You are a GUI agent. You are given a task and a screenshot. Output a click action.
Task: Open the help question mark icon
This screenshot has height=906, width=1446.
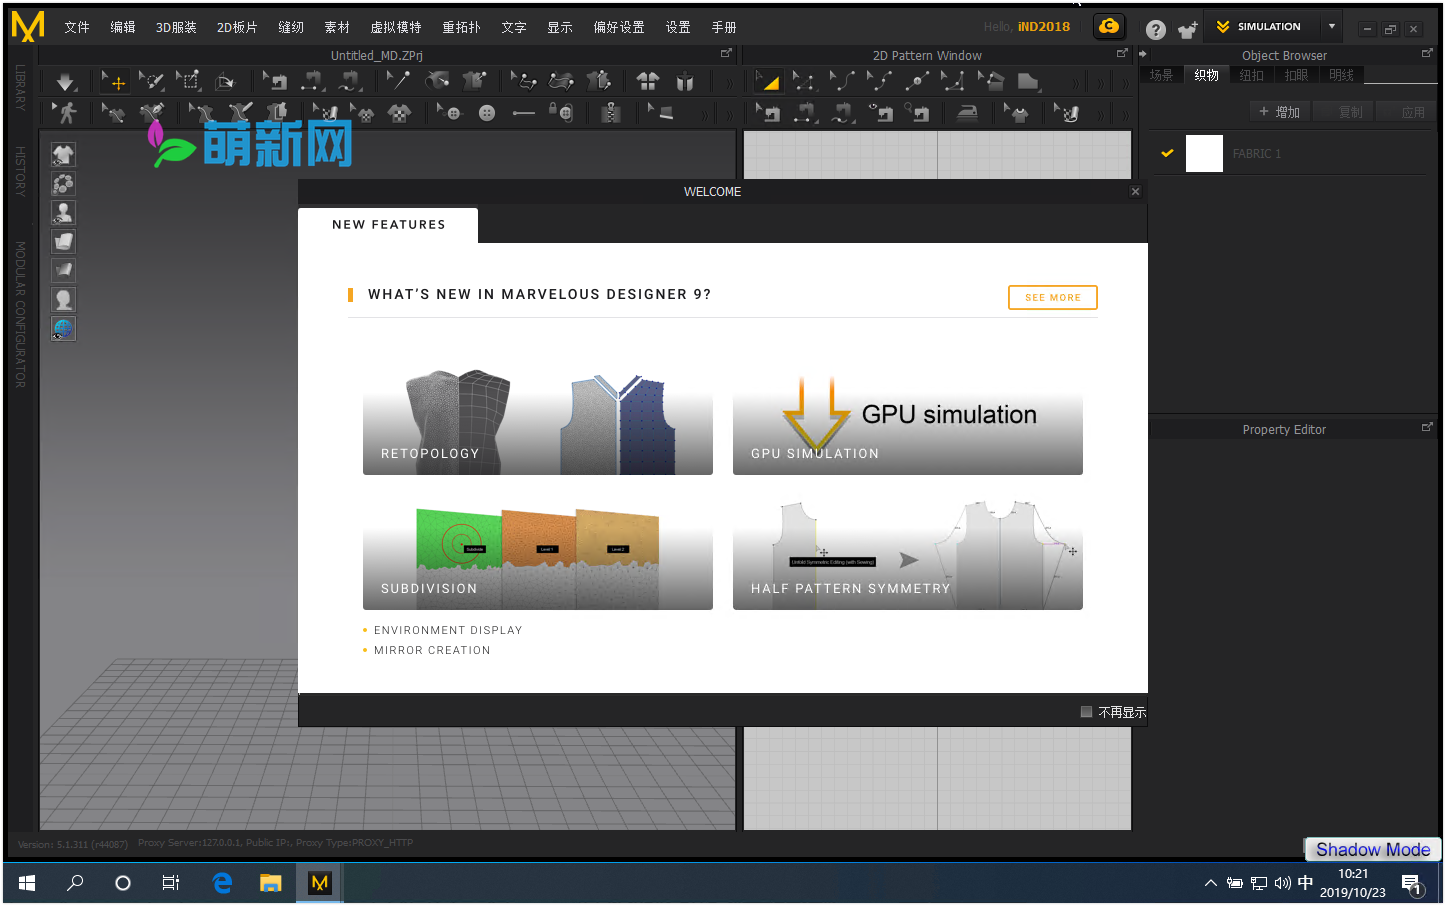[1156, 30]
